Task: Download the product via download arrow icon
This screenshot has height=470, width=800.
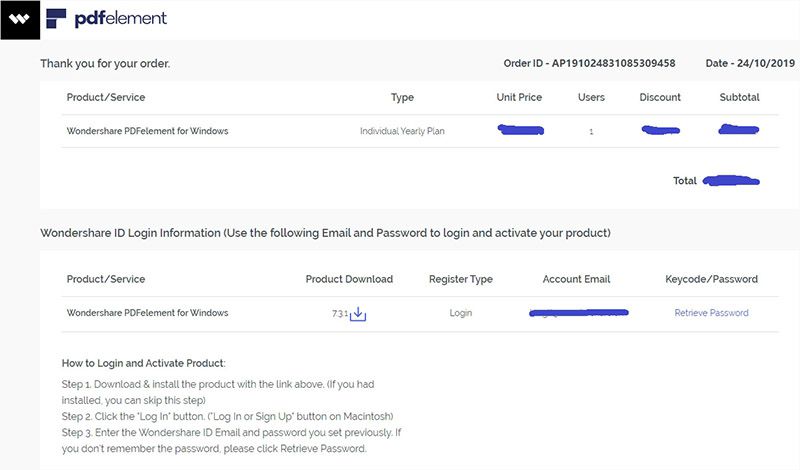Action: pos(358,314)
